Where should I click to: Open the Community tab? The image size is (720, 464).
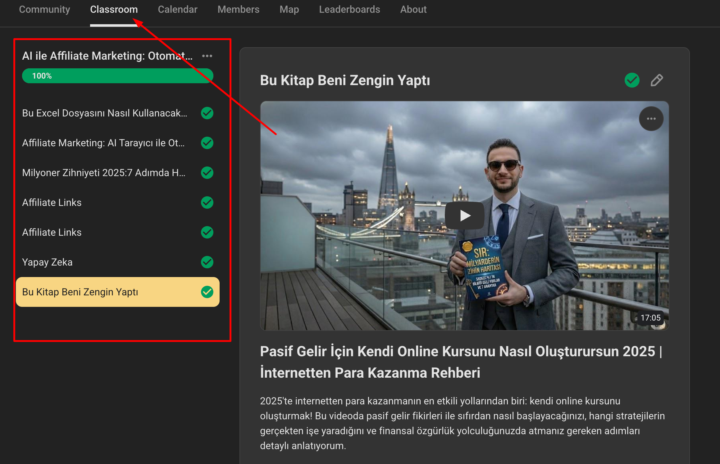(x=44, y=9)
